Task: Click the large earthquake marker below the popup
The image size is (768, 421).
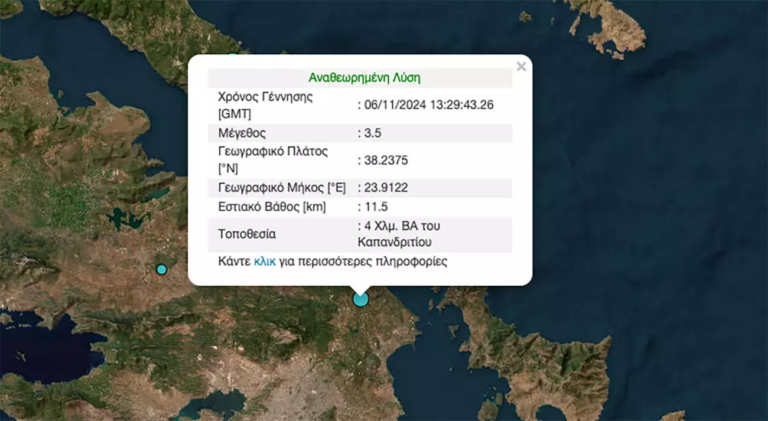Action: pyautogui.click(x=360, y=299)
